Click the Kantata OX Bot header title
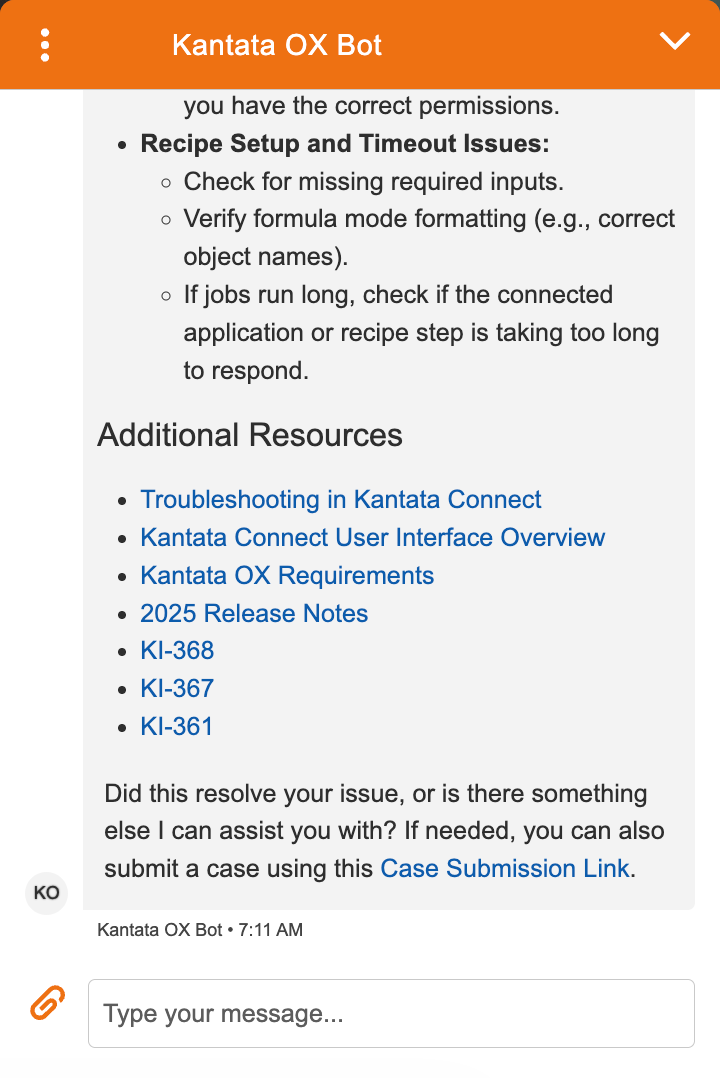 (276, 45)
